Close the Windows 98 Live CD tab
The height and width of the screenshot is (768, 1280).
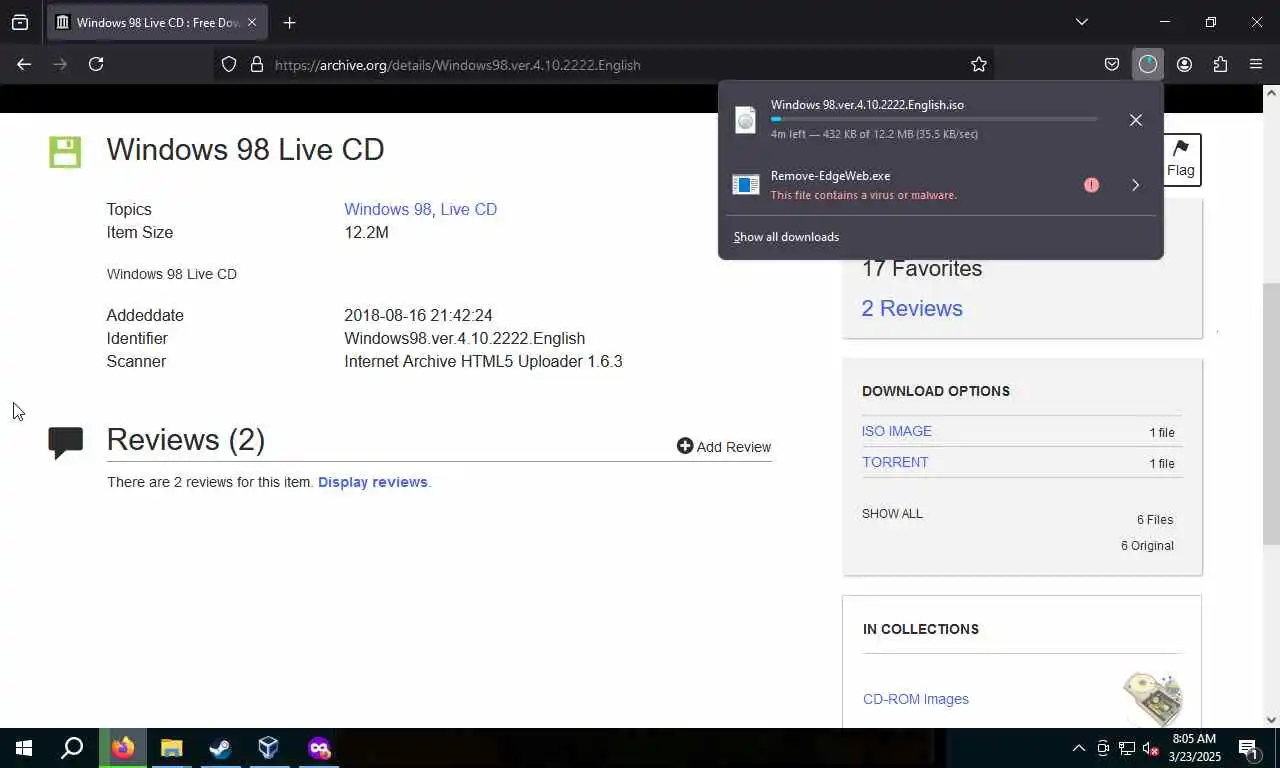coord(252,22)
